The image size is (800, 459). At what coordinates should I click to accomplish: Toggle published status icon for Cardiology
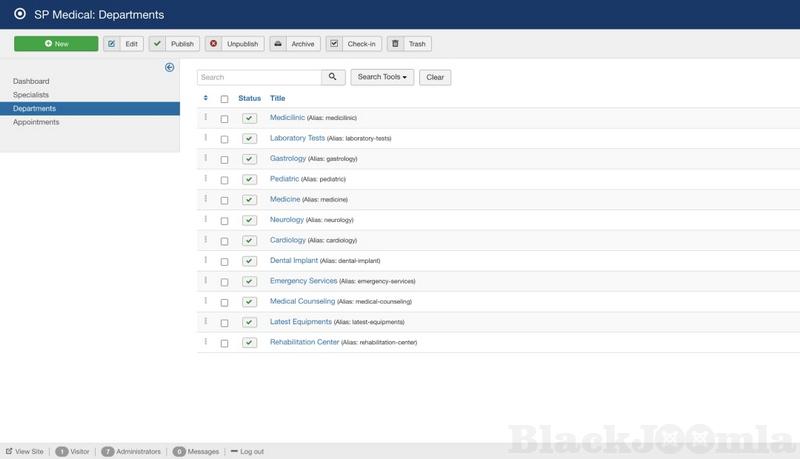[249, 241]
